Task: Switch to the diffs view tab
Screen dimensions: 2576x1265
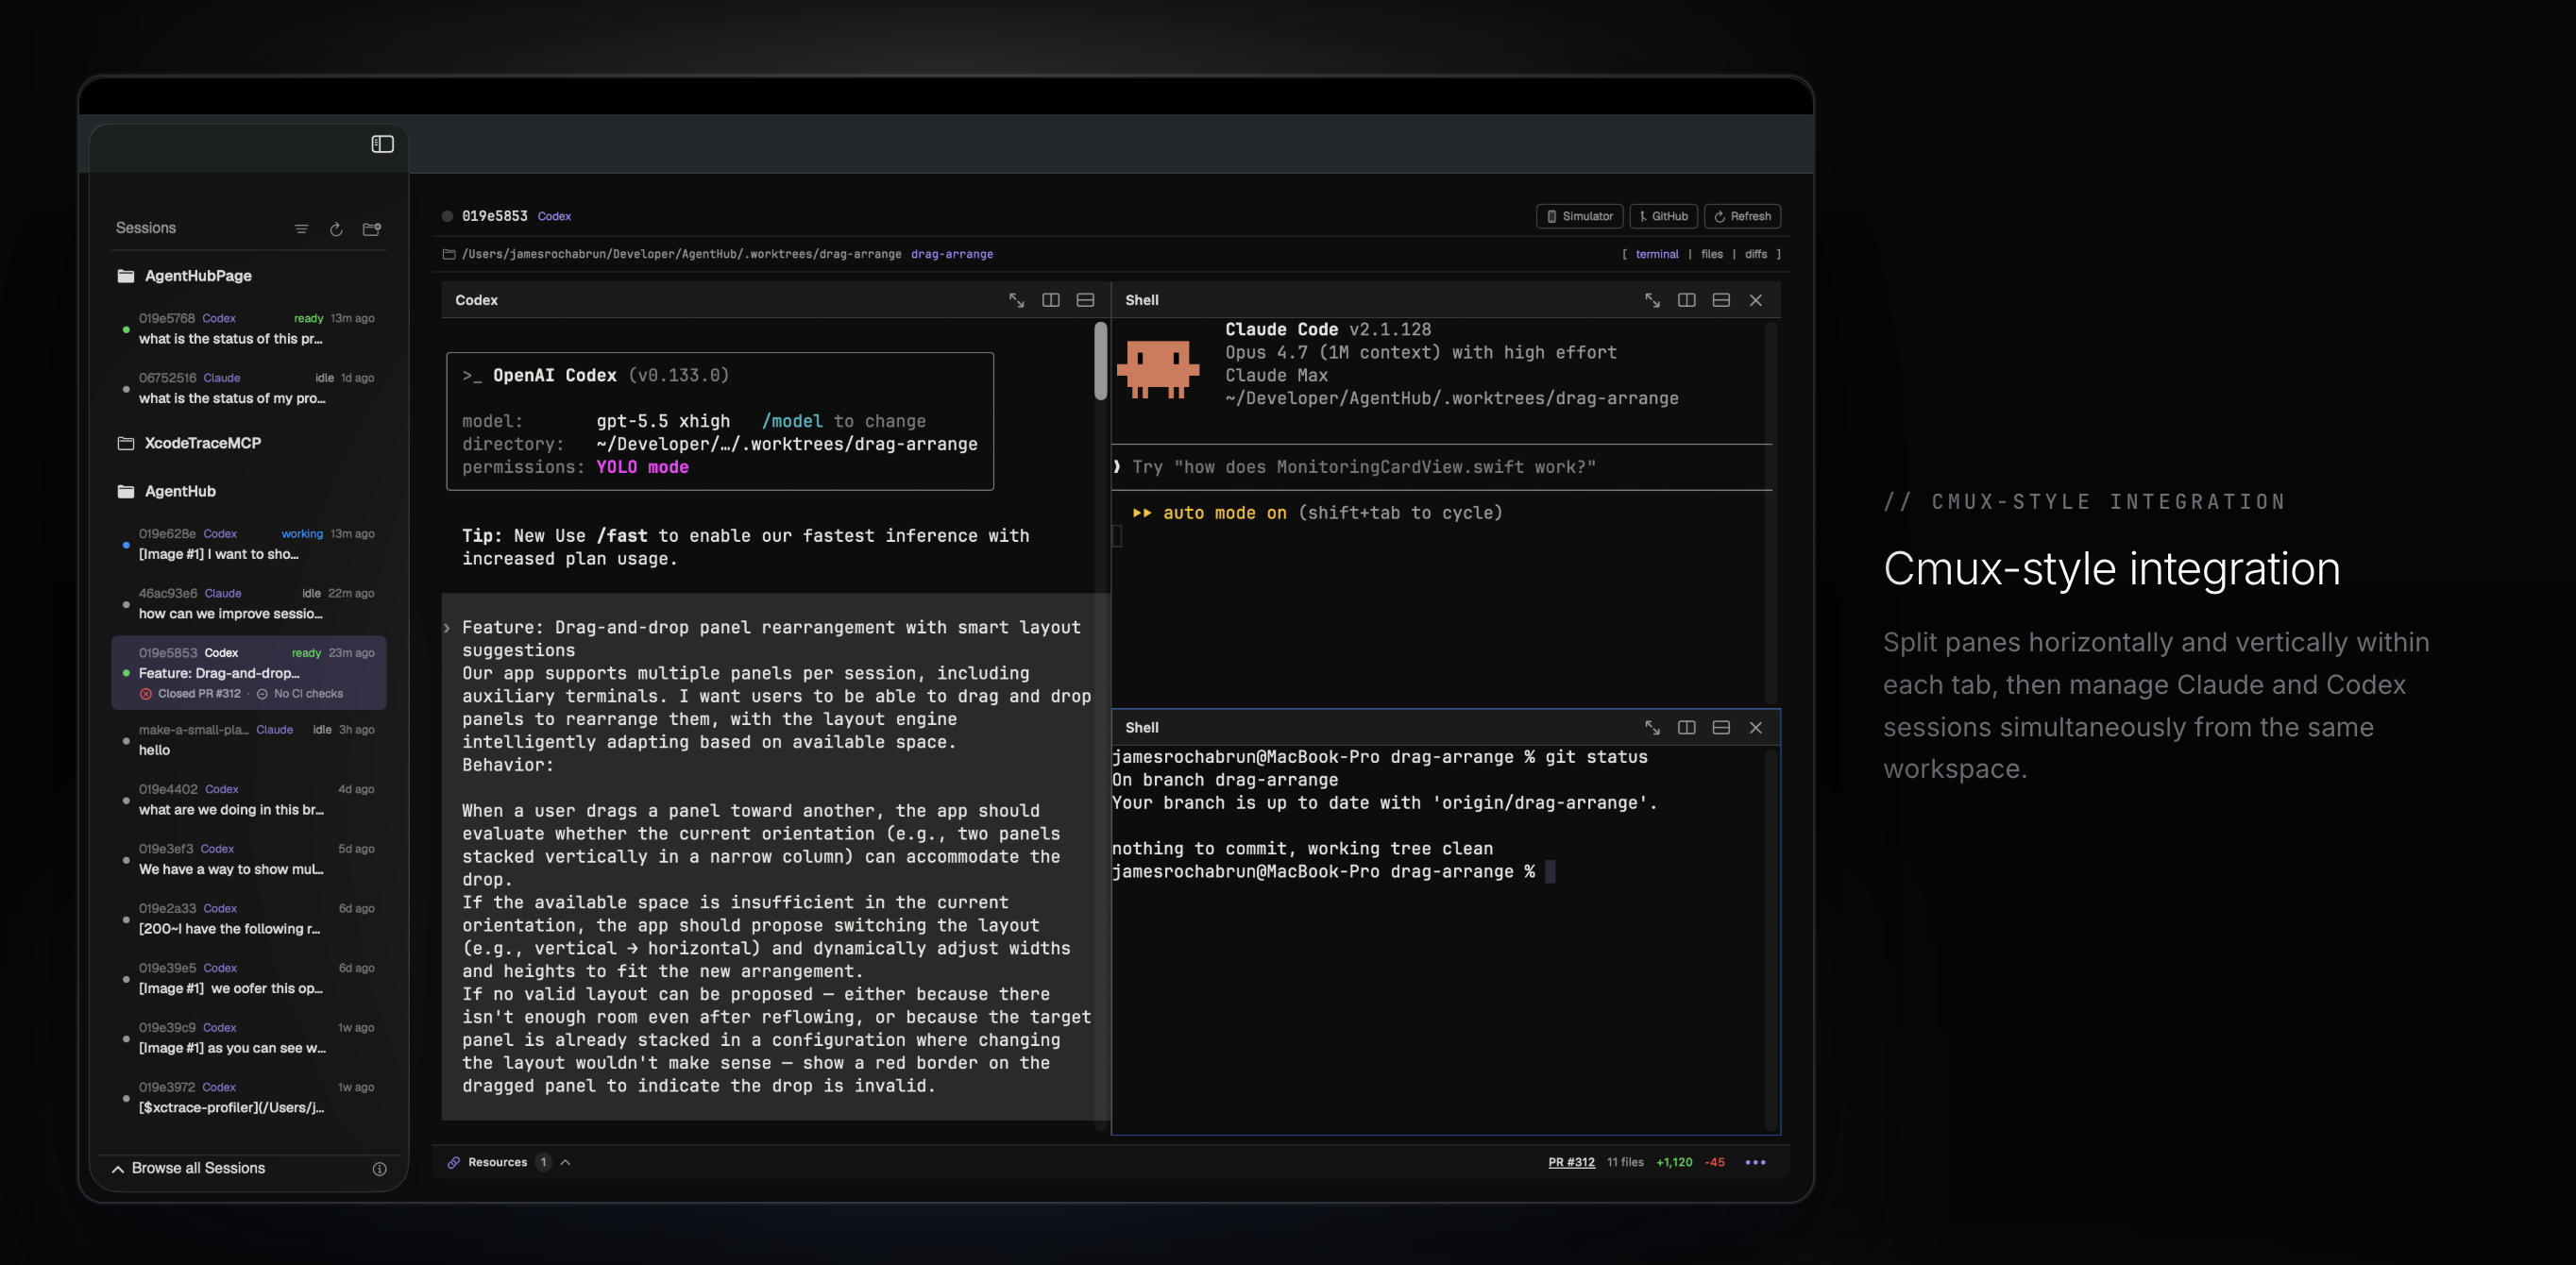Action: 1755,254
